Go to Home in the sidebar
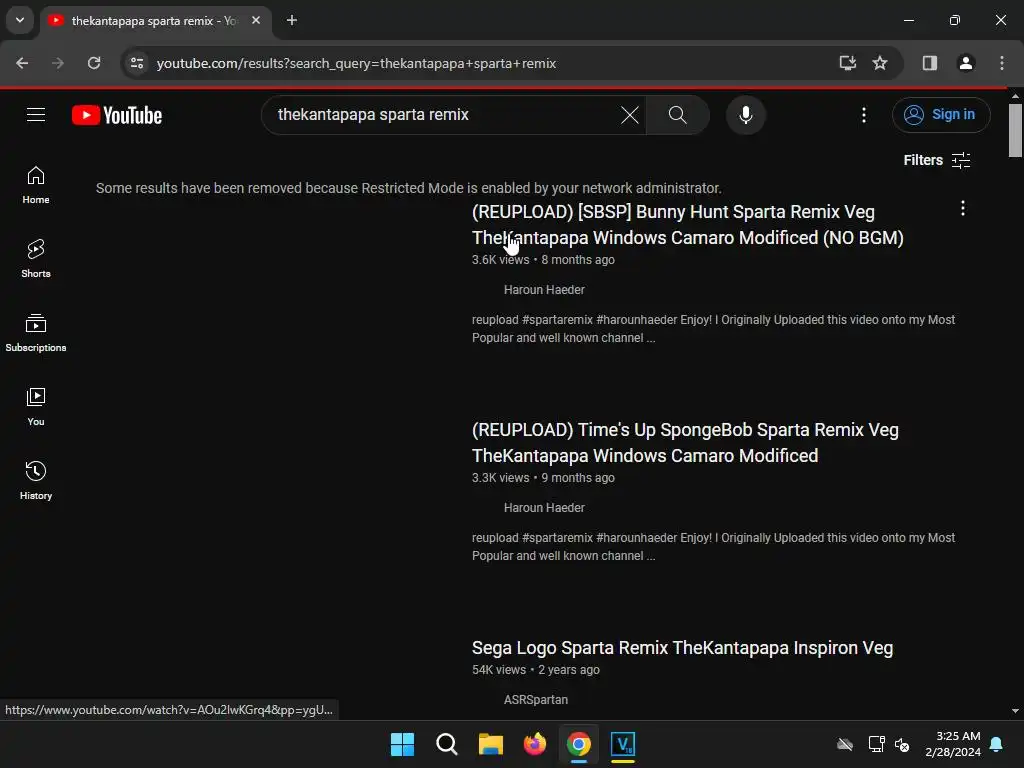The image size is (1024, 768). pos(36,185)
